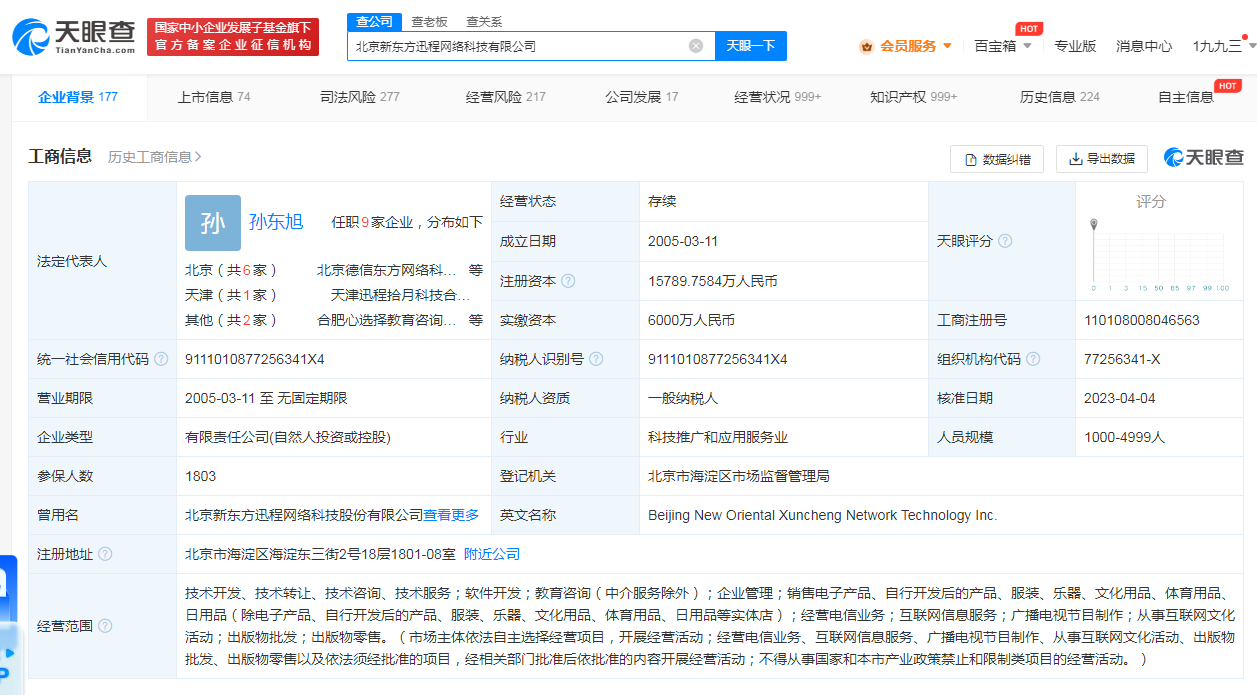Open the 自主信息 tab
The width and height of the screenshot is (1257, 695).
coord(1186,97)
